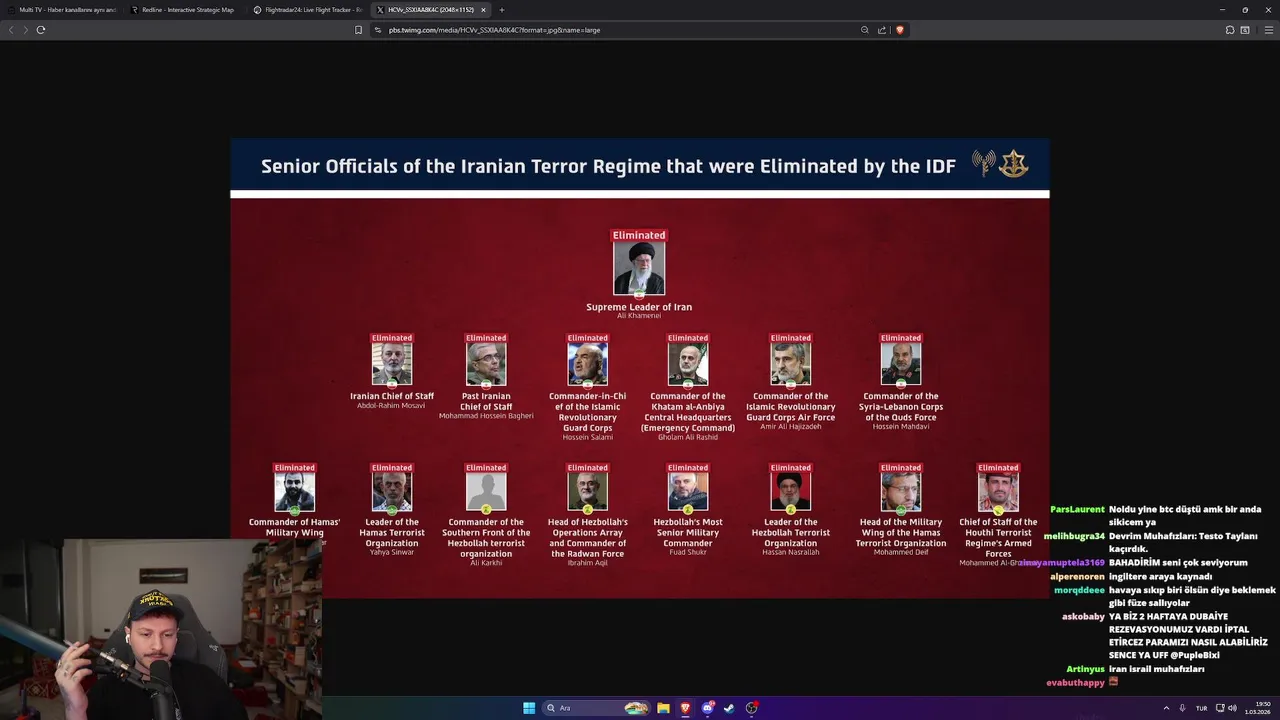Open Discord from the taskbar
1280x720 pixels.
[708, 708]
